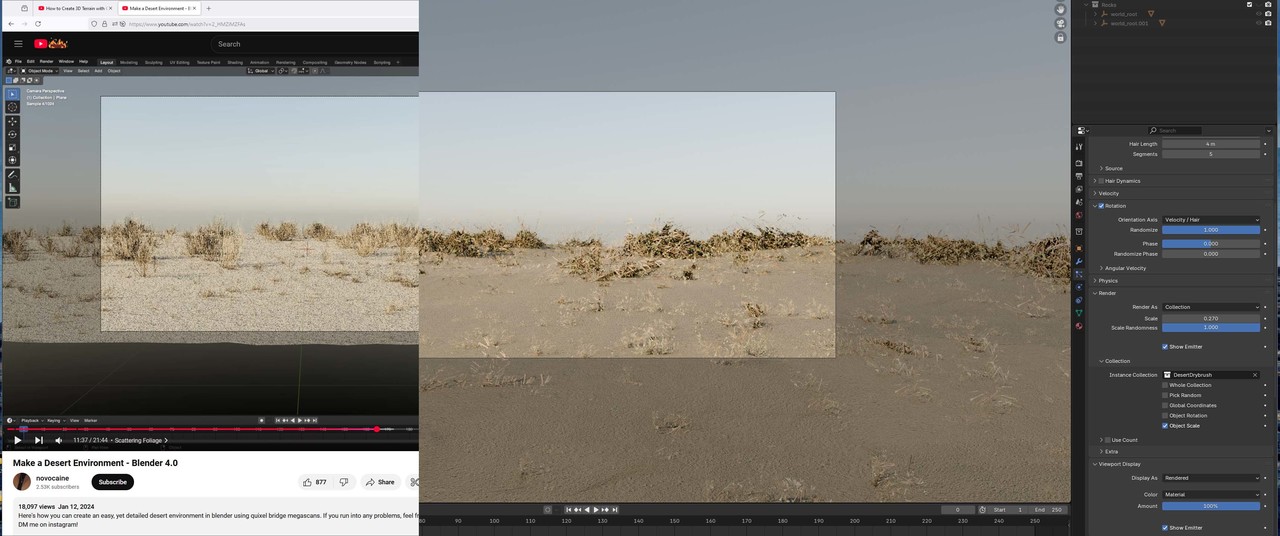Open the World properties tab icon
Screen dimensions: 1280x536
[1079, 215]
